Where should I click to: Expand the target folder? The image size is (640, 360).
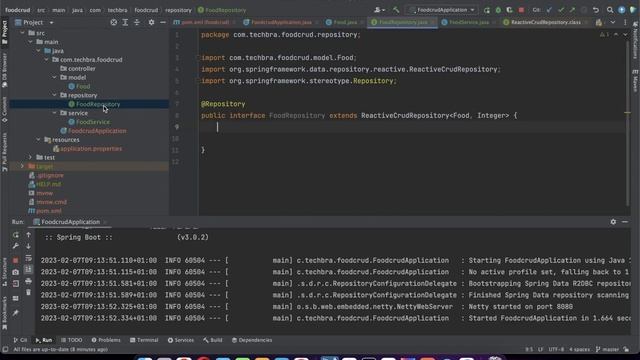click(x=22, y=167)
